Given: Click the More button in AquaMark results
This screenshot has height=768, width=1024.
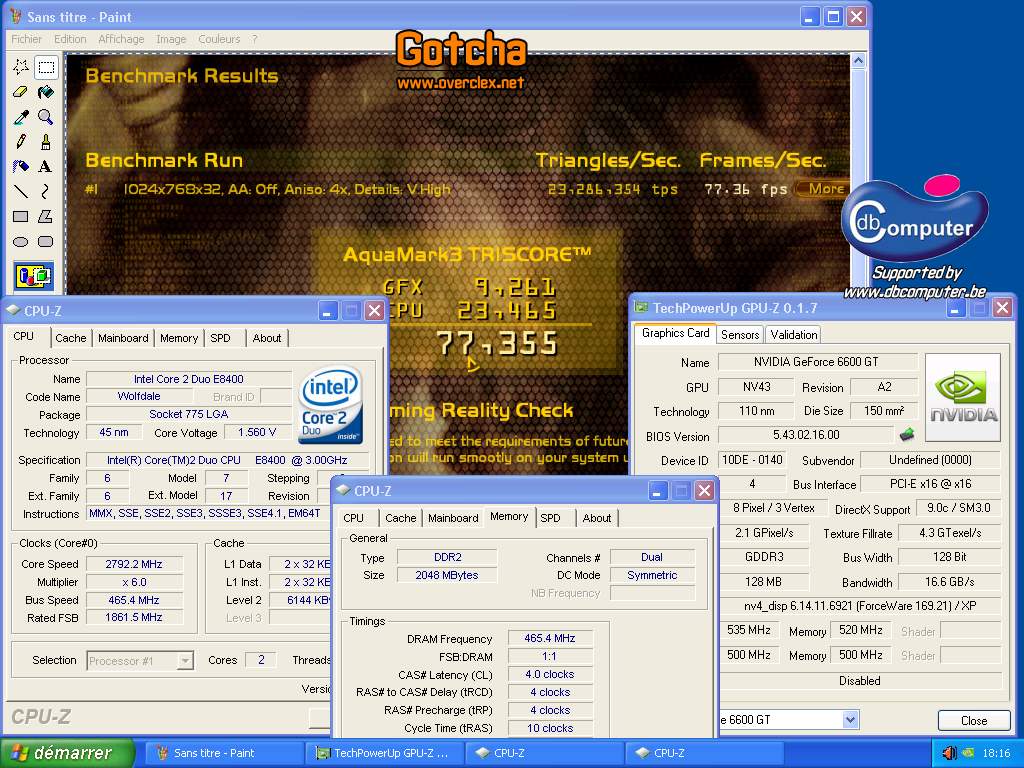Looking at the screenshot, I should 822,189.
